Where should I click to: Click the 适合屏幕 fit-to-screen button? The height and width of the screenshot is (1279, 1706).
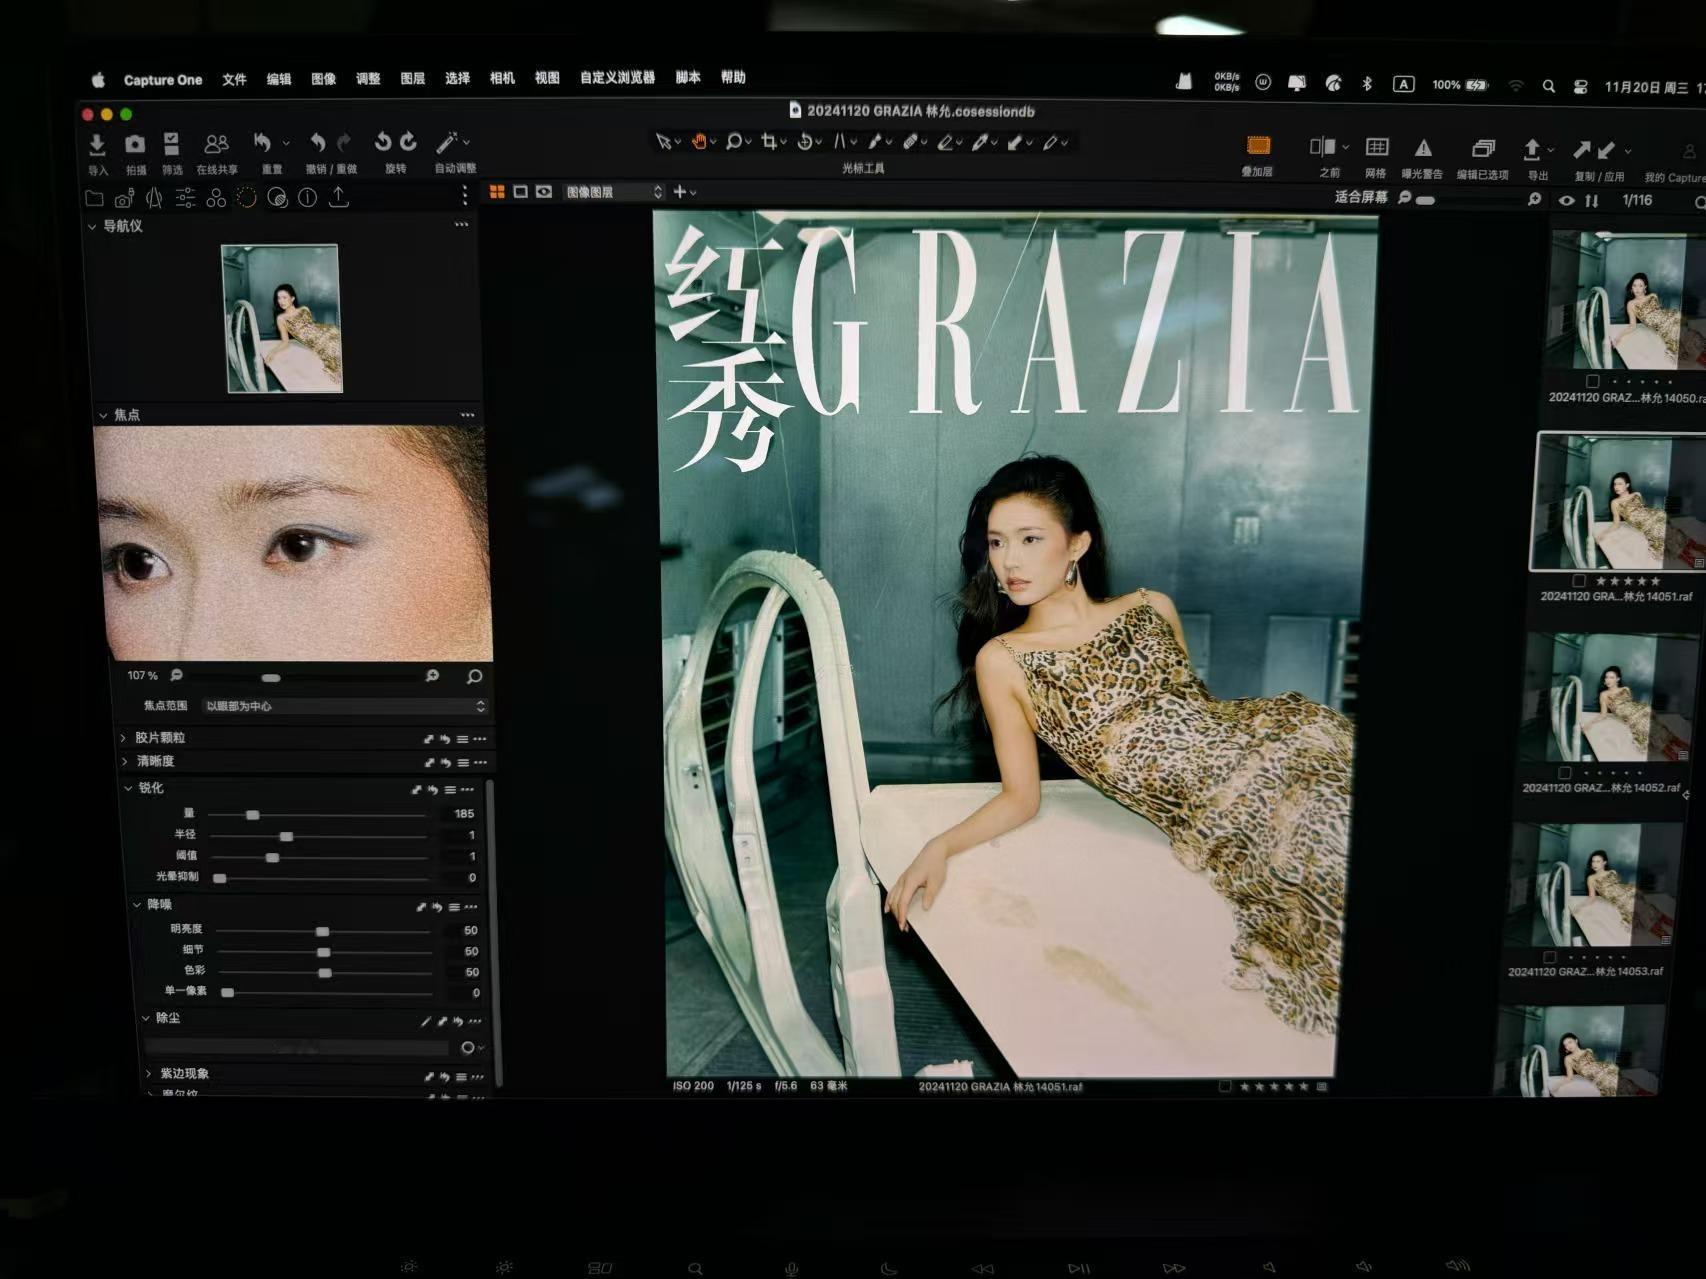click(x=1361, y=197)
